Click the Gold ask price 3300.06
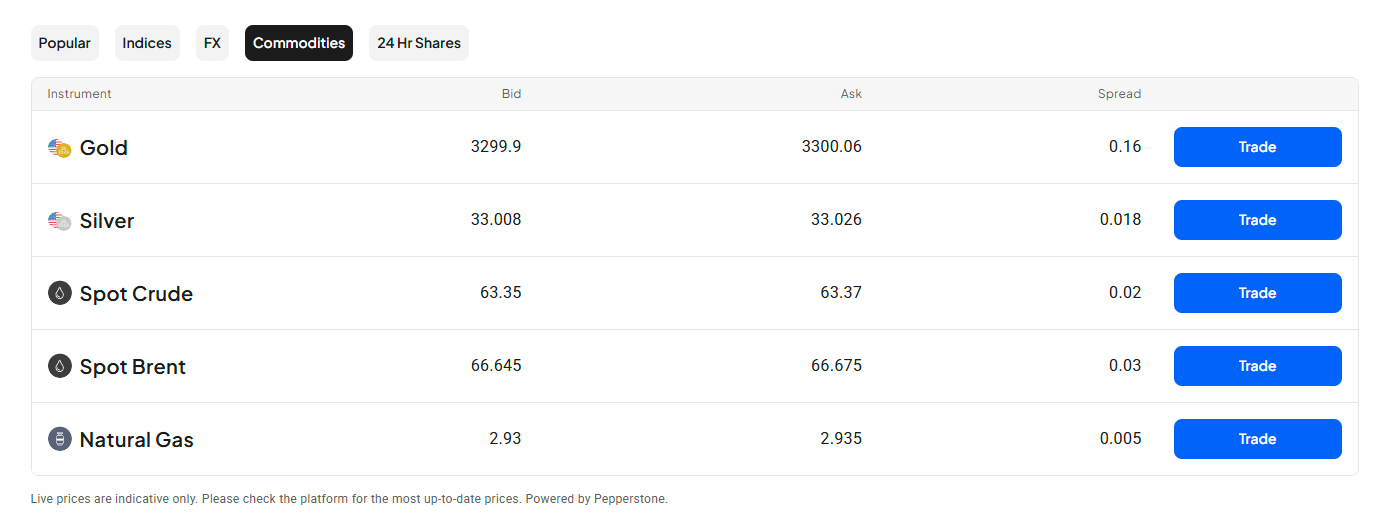The image size is (1389, 517). click(x=832, y=147)
